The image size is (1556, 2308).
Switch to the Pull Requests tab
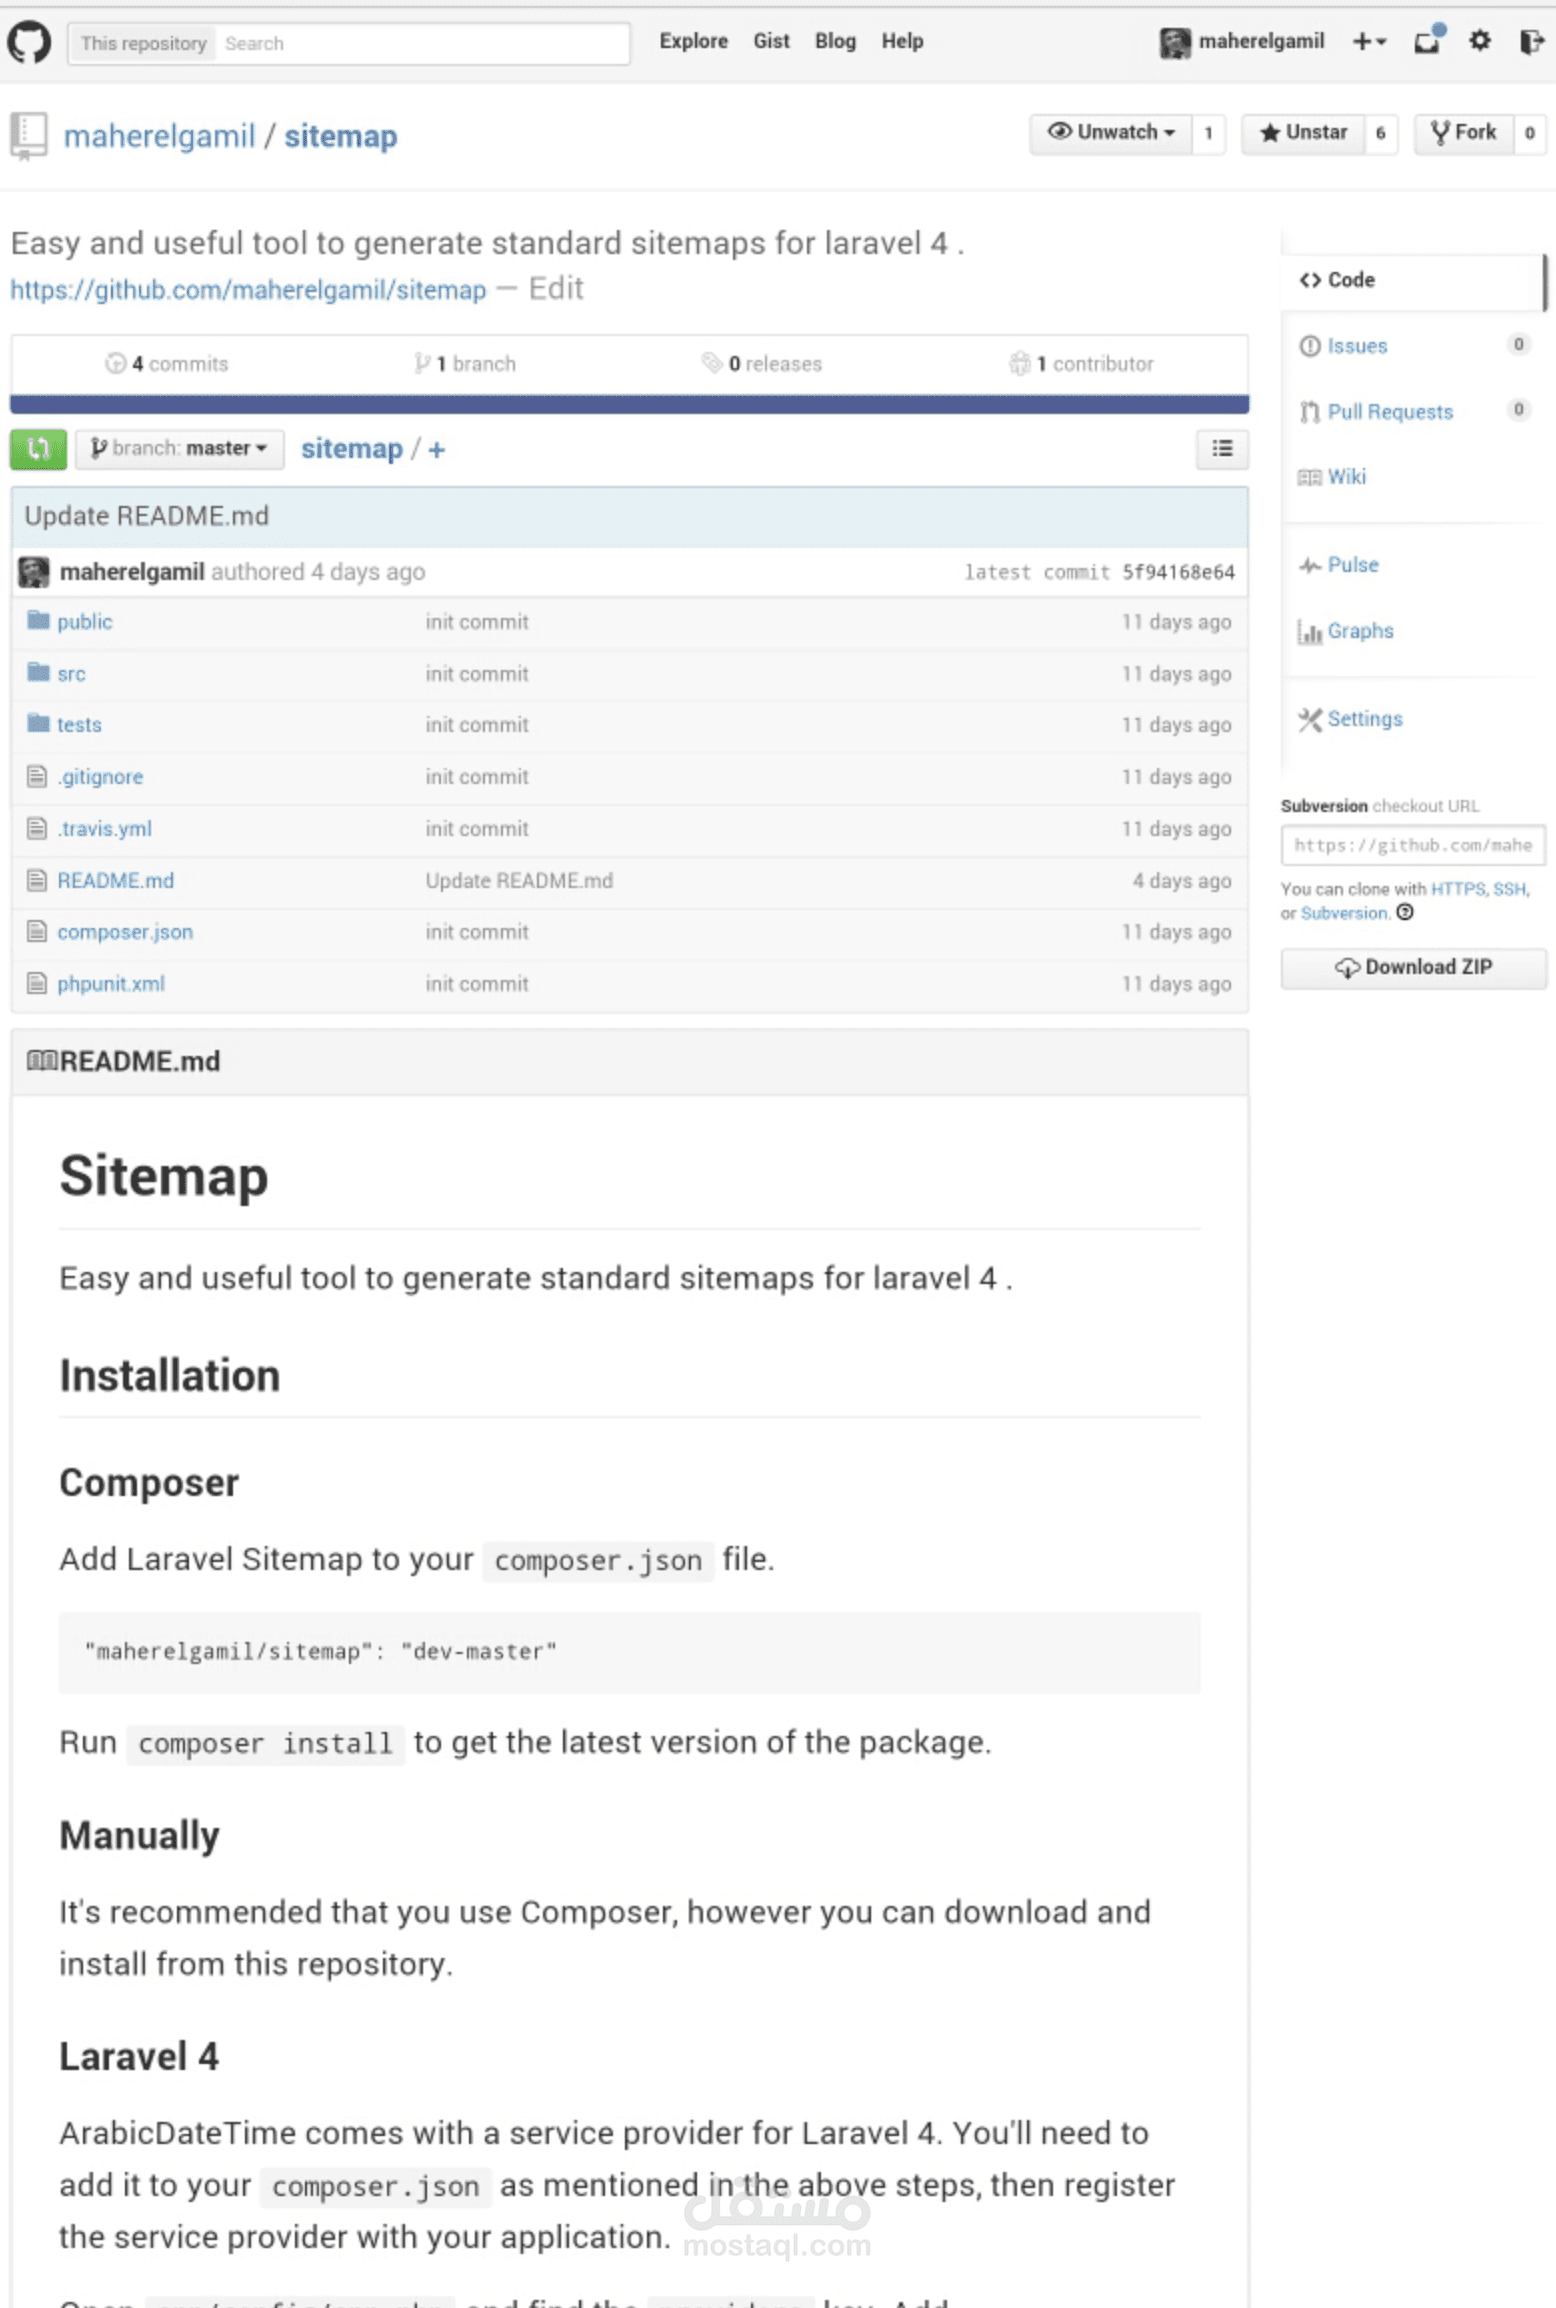(1389, 412)
